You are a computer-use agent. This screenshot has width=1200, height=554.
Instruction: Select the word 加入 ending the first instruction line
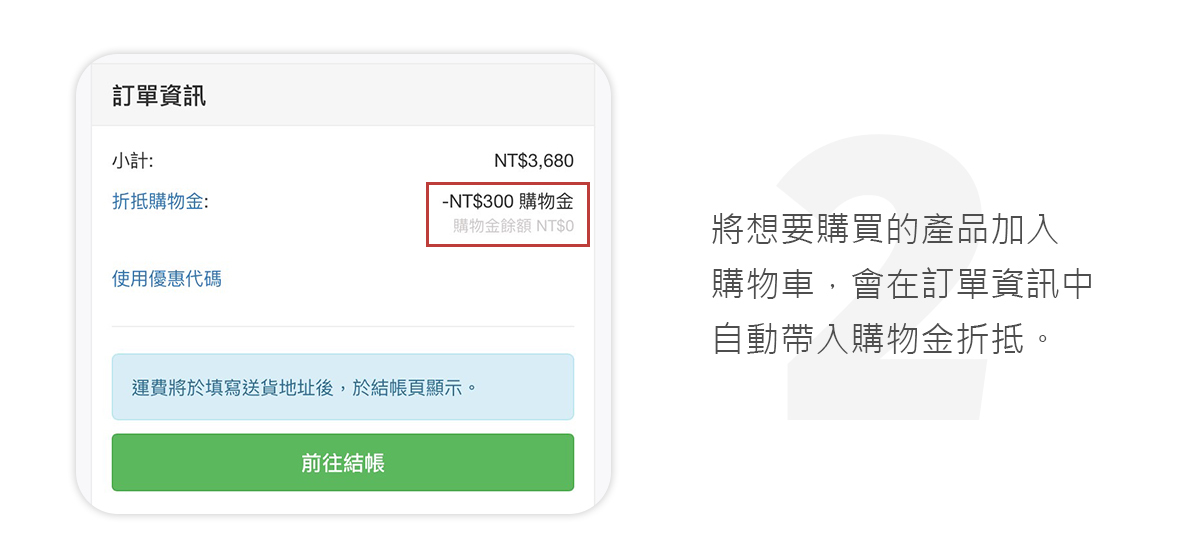pyautogui.click(x=1024, y=230)
